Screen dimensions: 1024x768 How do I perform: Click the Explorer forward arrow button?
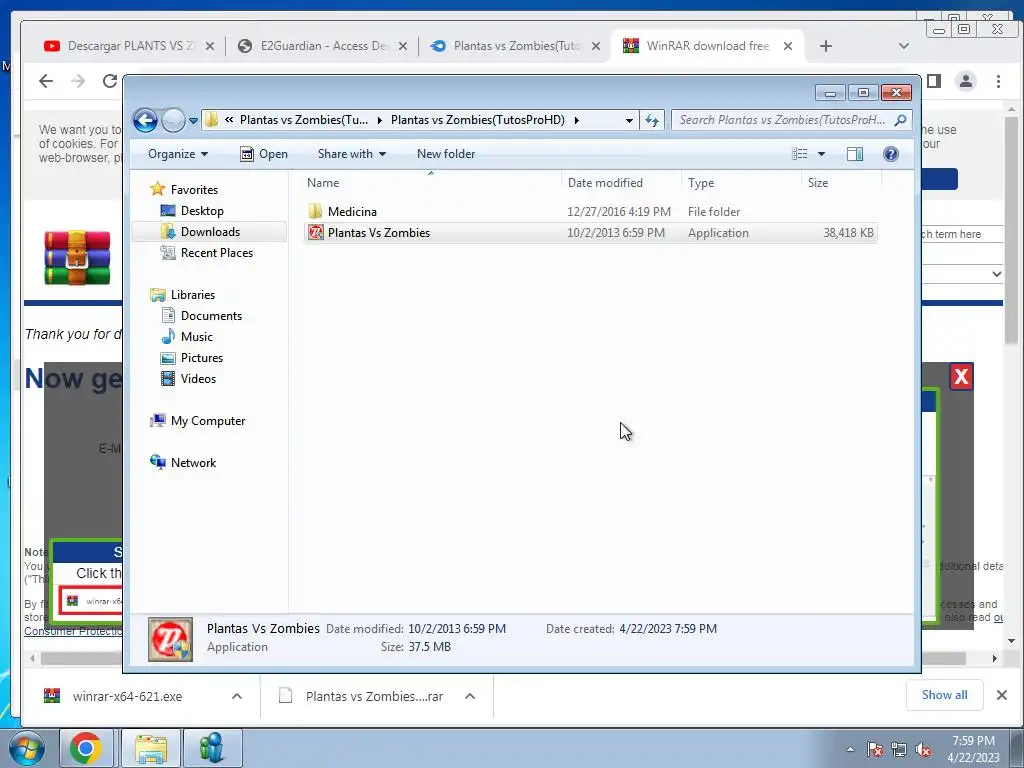[173, 120]
